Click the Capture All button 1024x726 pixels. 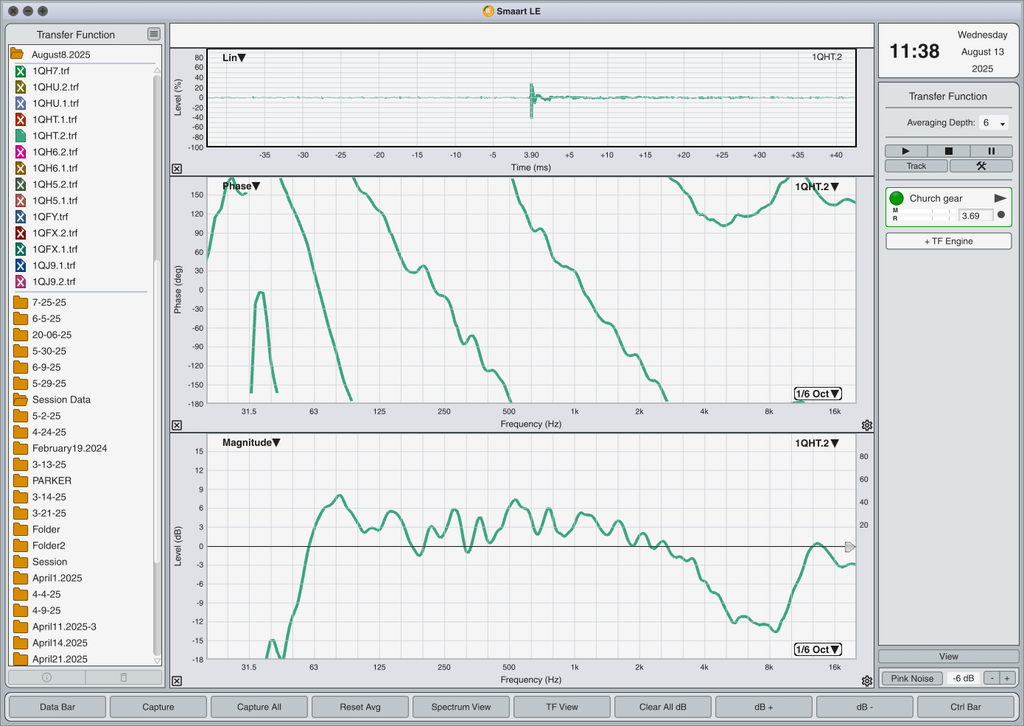pyautogui.click(x=259, y=706)
